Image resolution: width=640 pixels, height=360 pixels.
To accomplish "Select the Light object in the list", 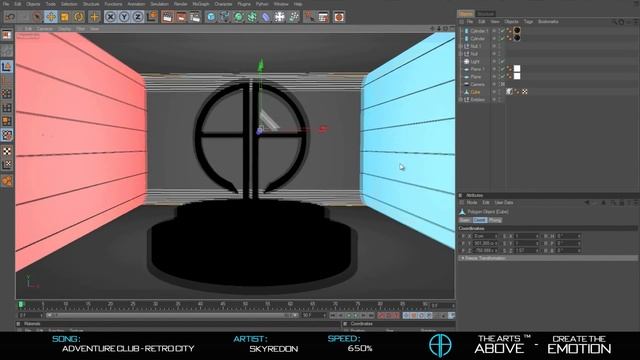I will [475, 62].
